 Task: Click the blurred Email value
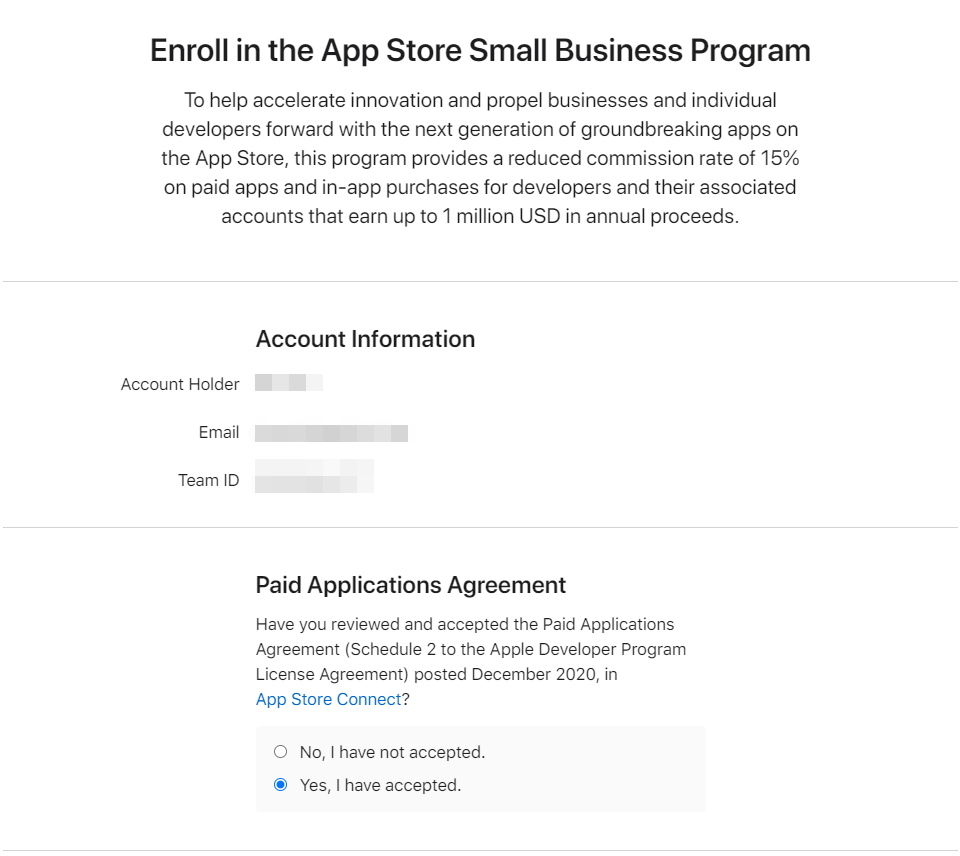click(331, 432)
